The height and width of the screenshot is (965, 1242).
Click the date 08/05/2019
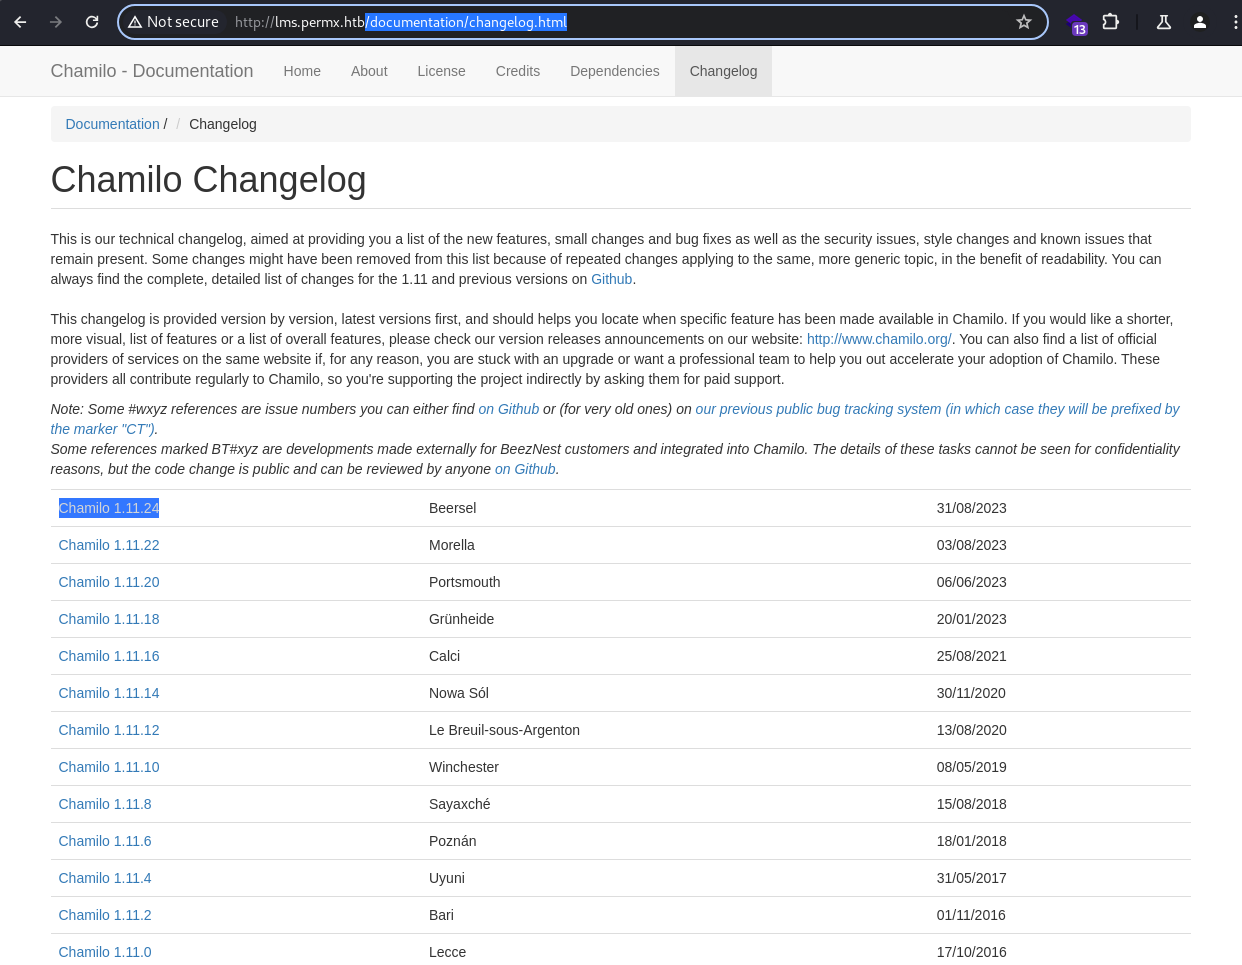click(972, 767)
